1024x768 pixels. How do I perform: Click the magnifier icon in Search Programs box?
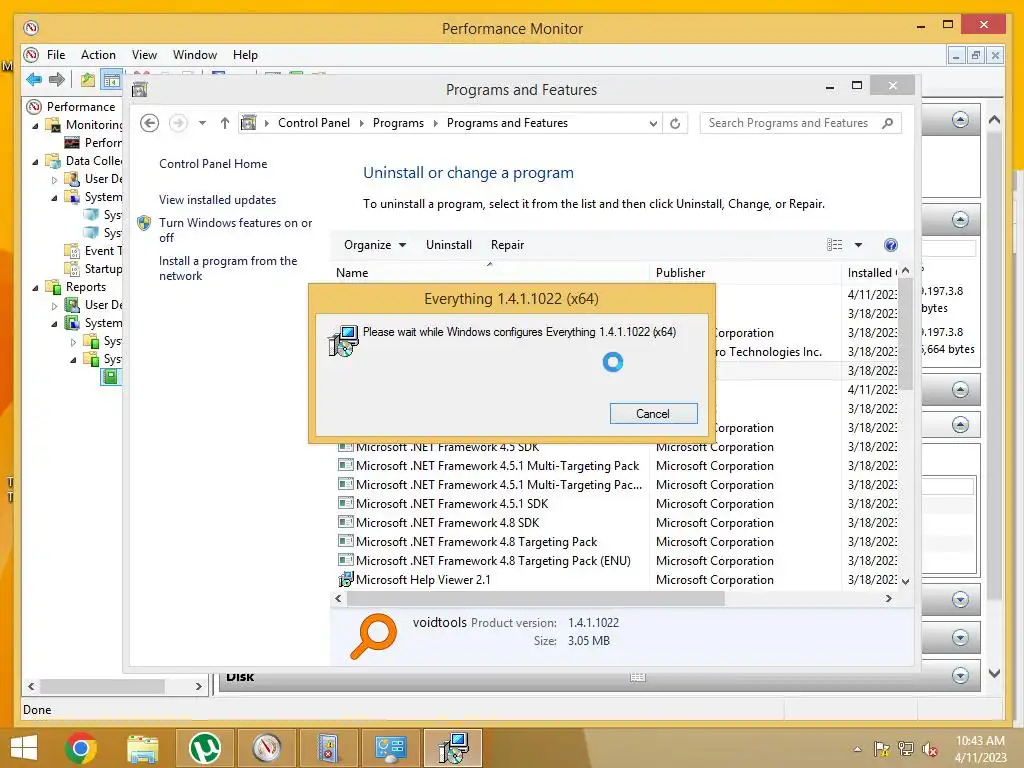[887, 123]
